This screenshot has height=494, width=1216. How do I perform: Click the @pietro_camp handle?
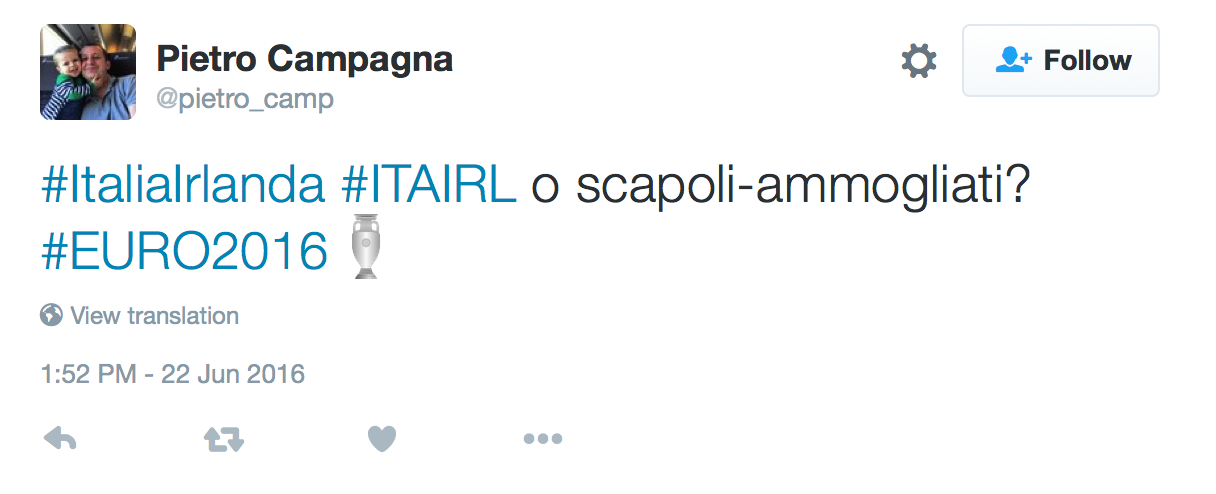point(245,99)
